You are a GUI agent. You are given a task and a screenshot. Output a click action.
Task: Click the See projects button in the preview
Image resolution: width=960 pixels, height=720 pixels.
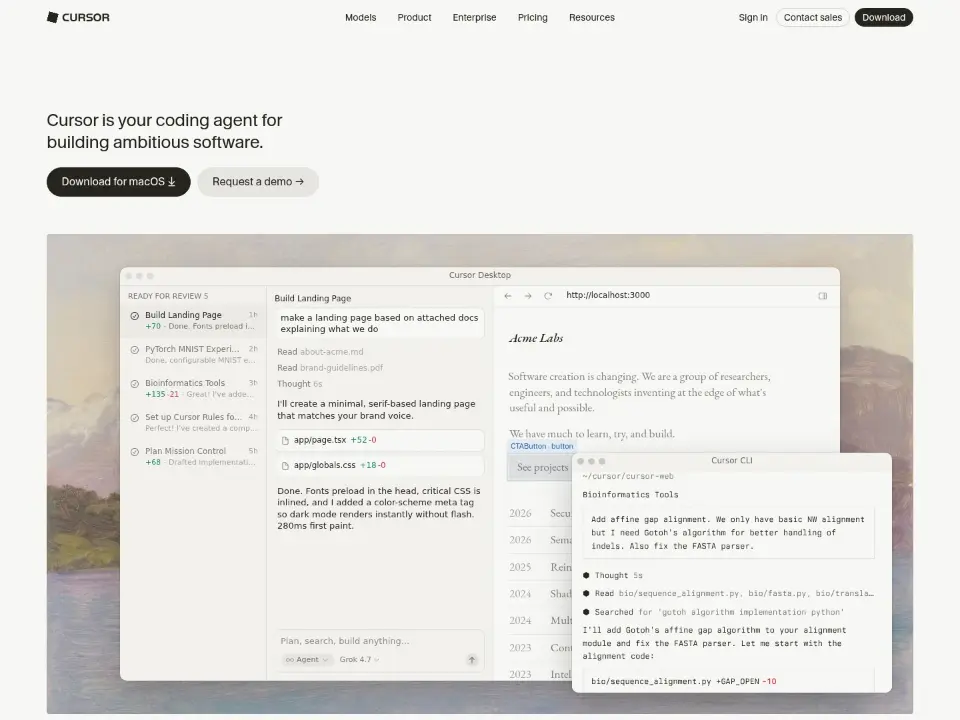[540, 468]
